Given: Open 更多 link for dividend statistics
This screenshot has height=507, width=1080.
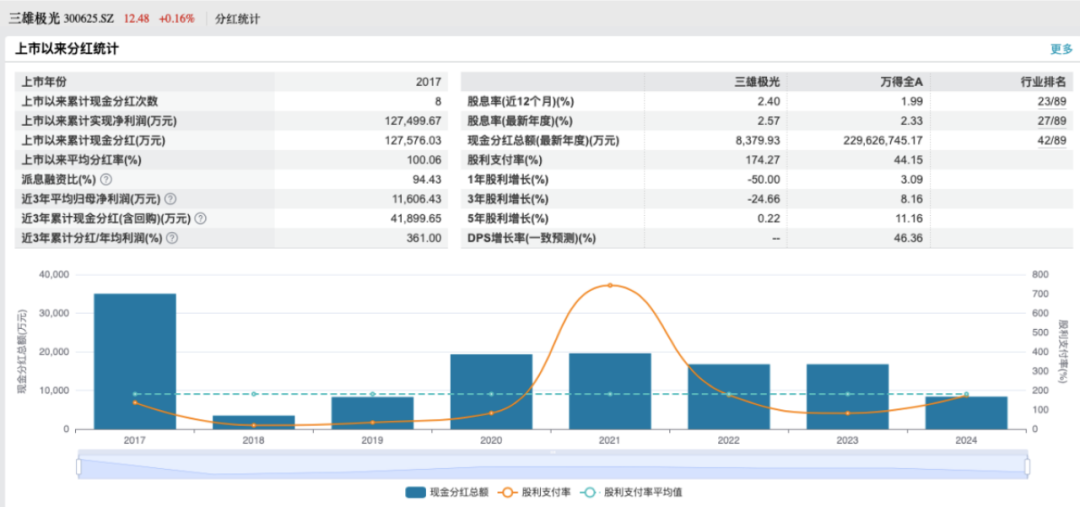Looking at the screenshot, I should tap(1061, 49).
